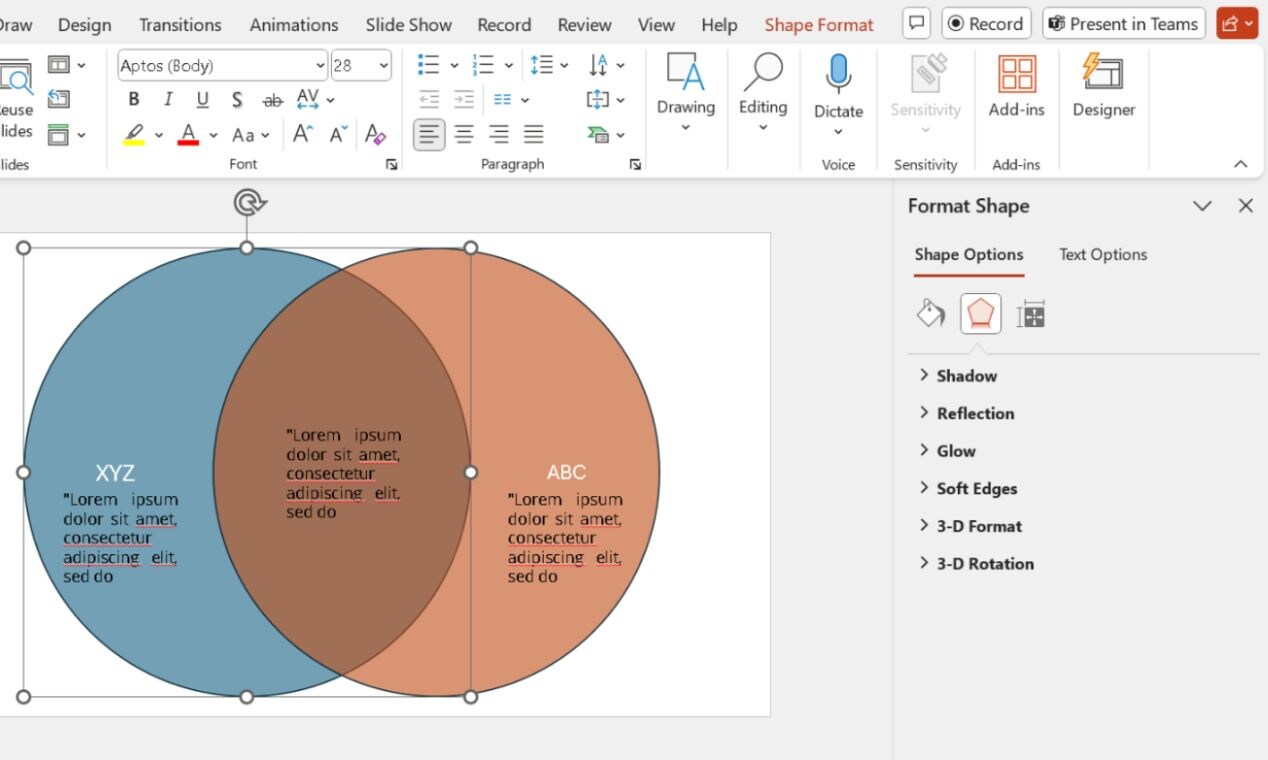Expand the Soft Edges section
The image size is (1268, 760).
tap(968, 489)
